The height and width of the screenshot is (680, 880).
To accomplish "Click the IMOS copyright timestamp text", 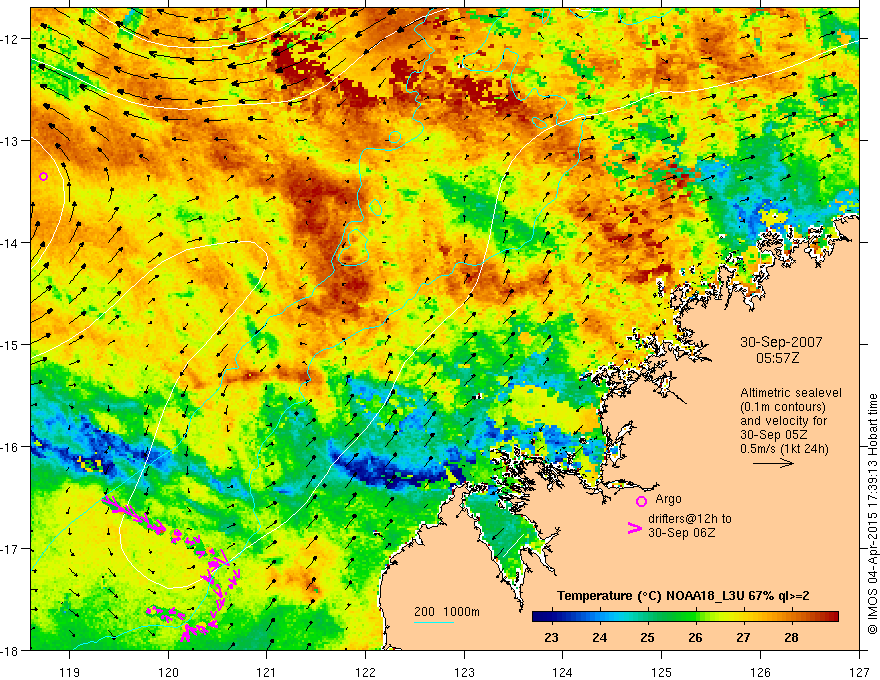I will click(872, 514).
